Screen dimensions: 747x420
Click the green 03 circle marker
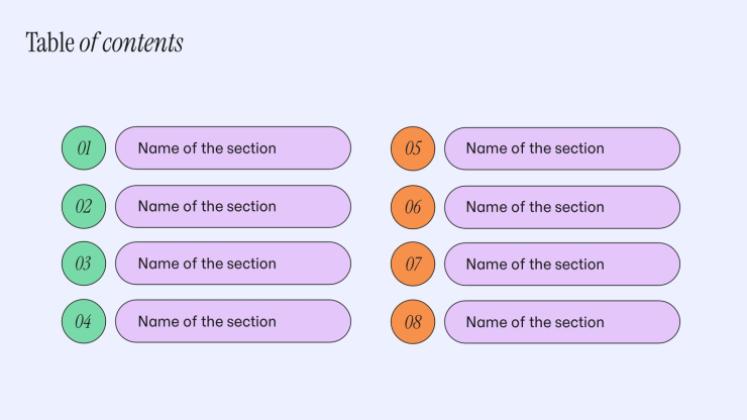tap(84, 264)
